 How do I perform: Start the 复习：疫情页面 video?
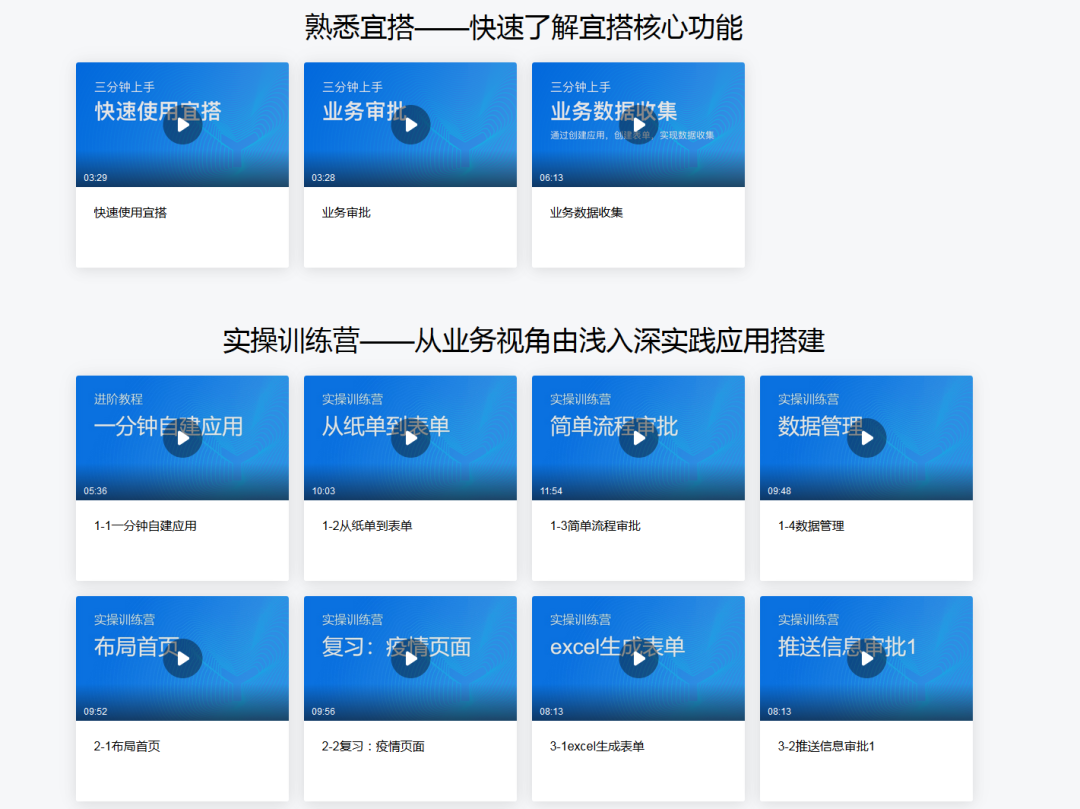(411, 658)
